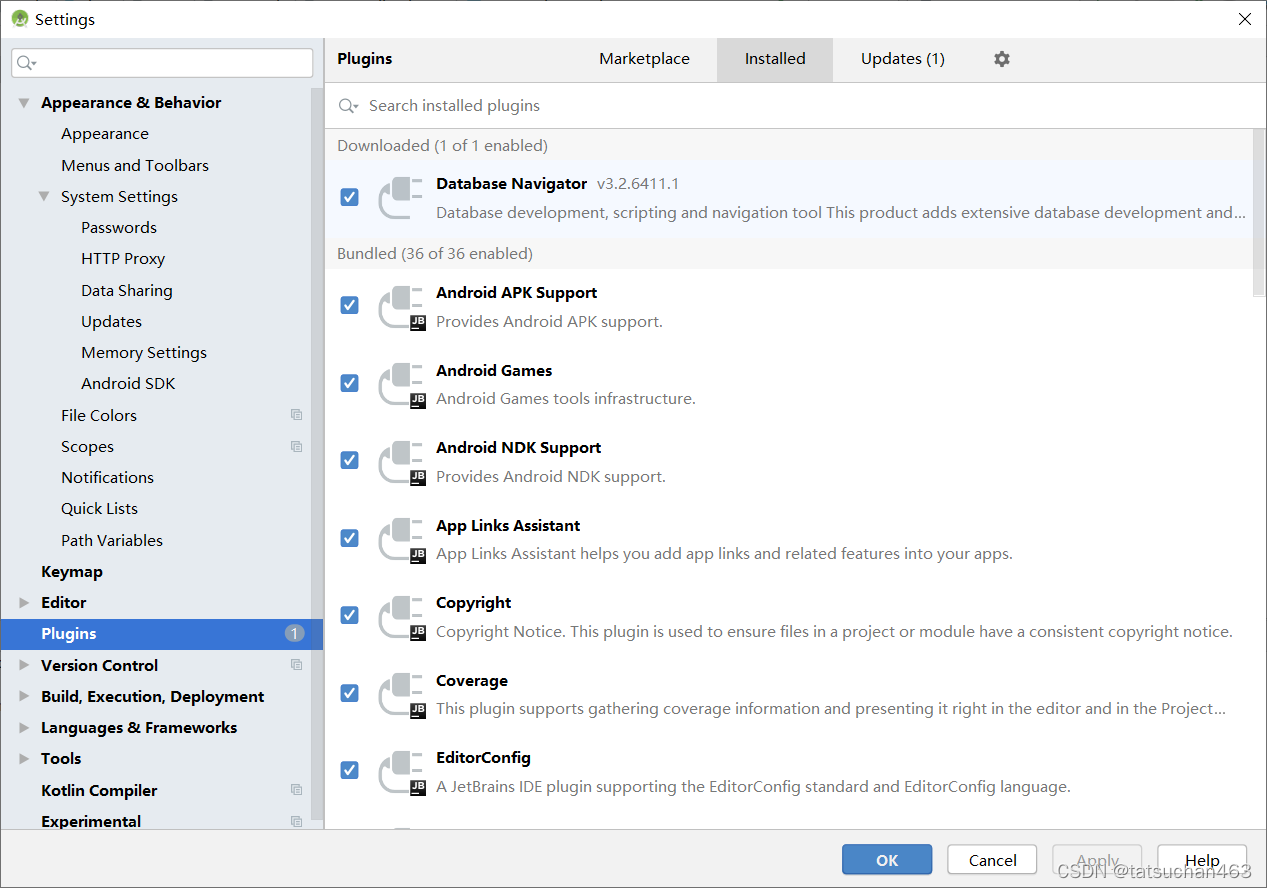The image size is (1267, 888).
Task: Select the Menus and Toolbars entry
Action: (x=135, y=166)
